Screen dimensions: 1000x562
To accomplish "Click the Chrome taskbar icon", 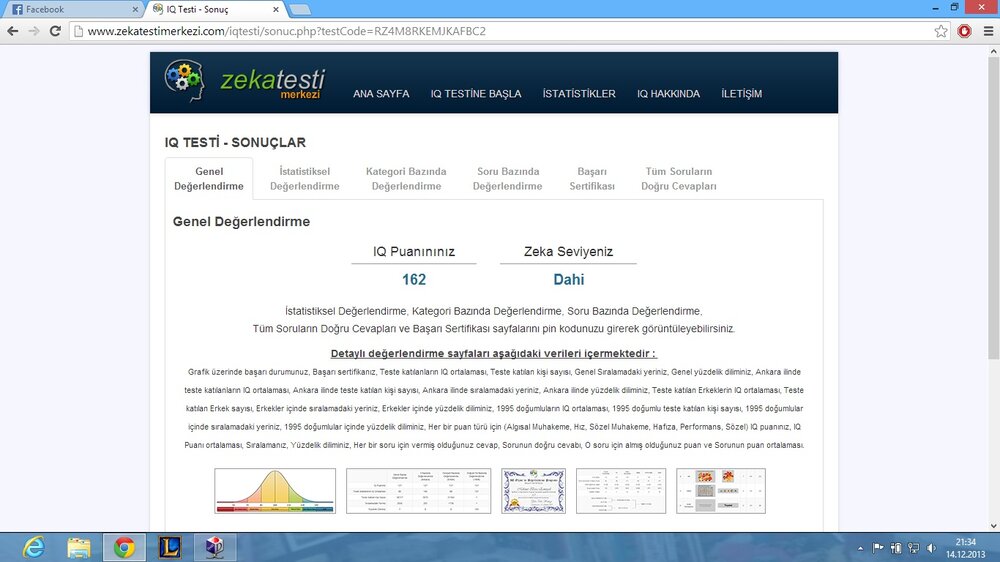I will [124, 547].
